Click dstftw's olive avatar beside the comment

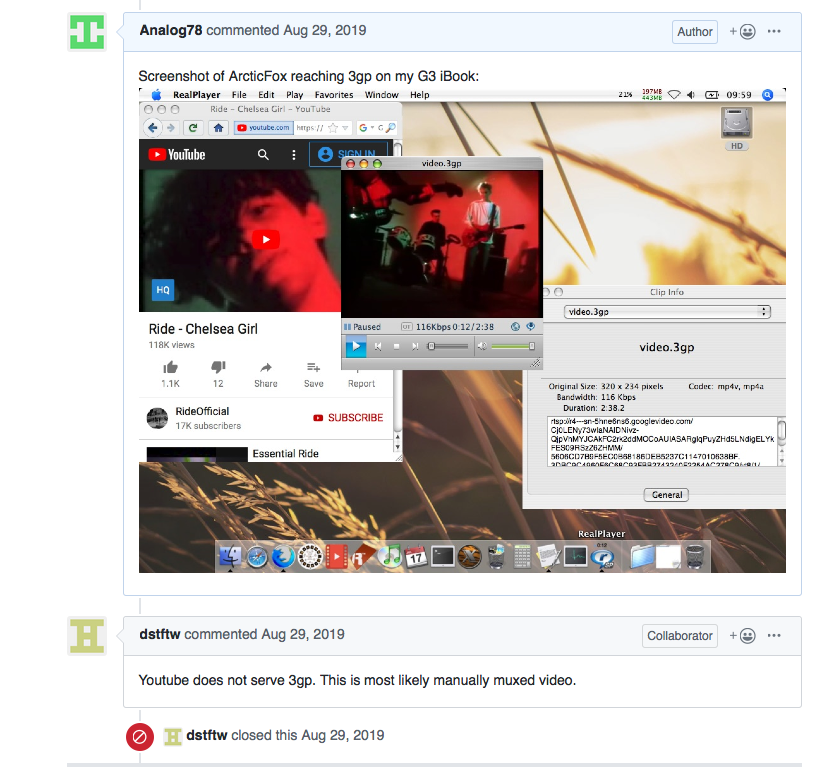tap(87, 636)
